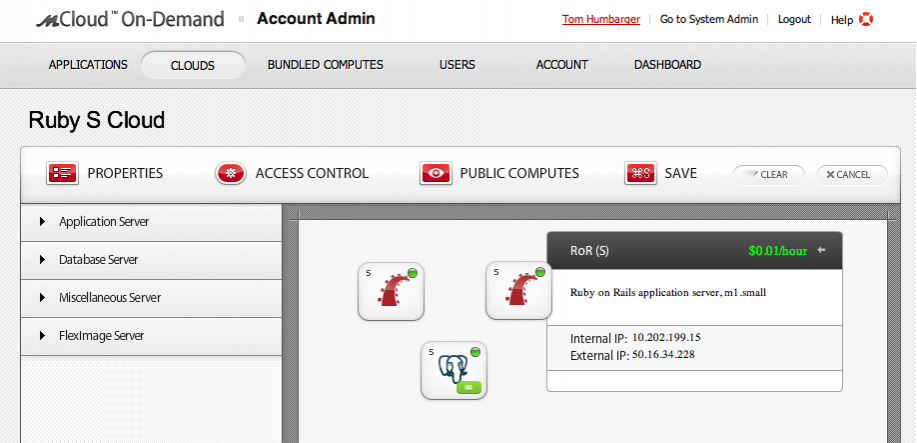Click the red Properties icon
This screenshot has height=443, width=917.
[62, 173]
